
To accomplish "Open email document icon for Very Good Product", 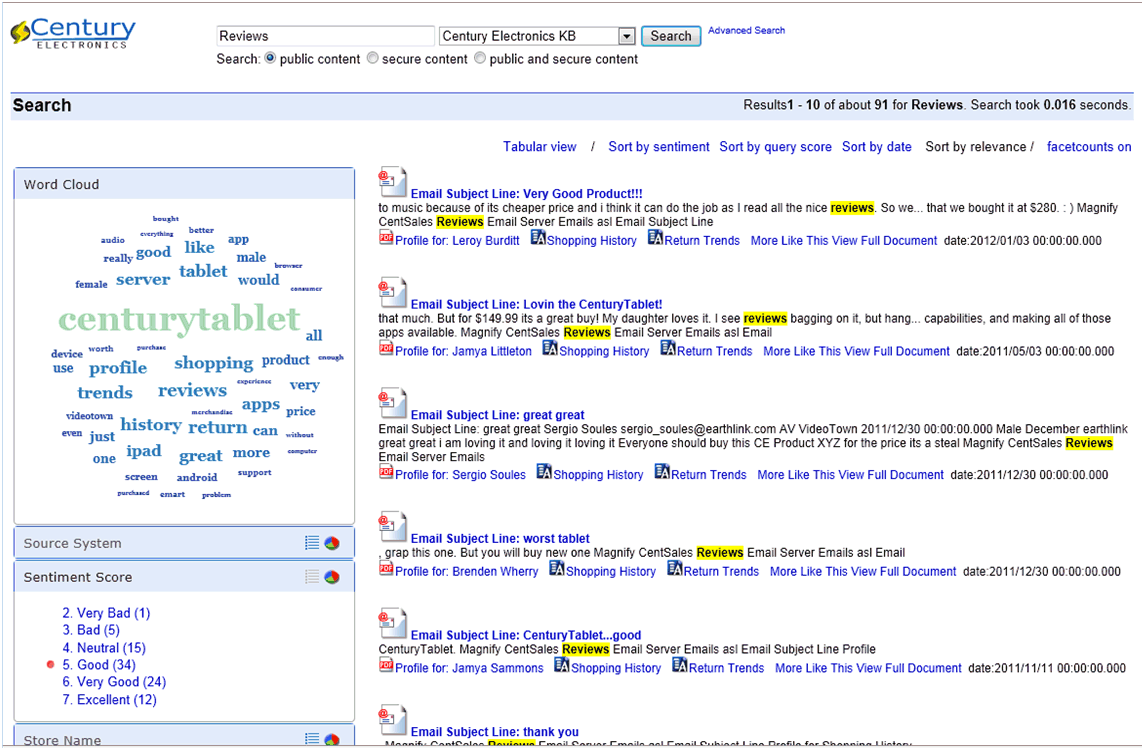I will click(393, 182).
